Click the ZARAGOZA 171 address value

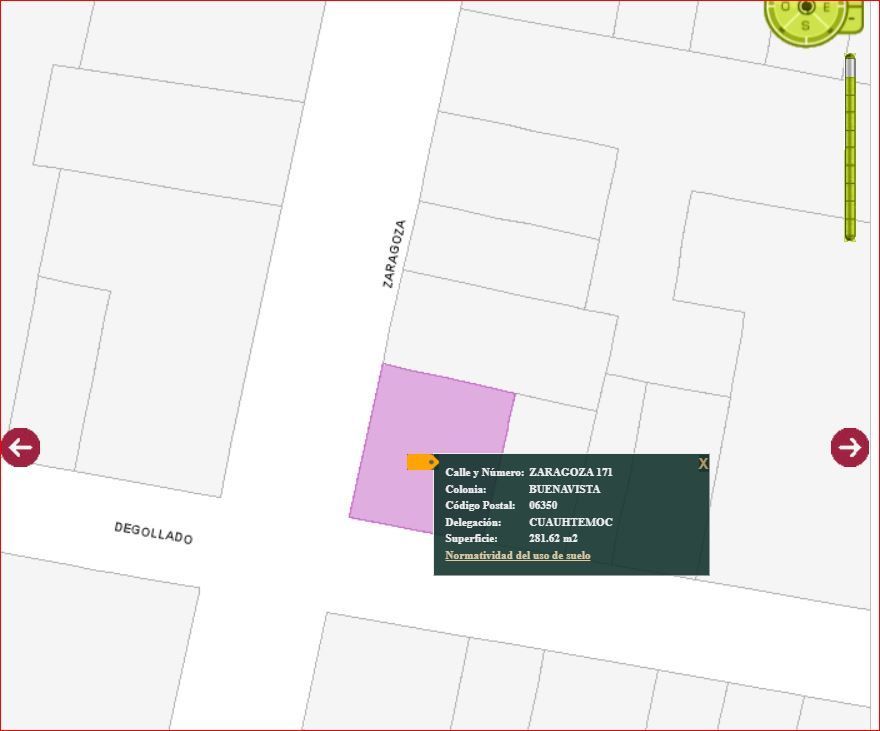pos(571,472)
